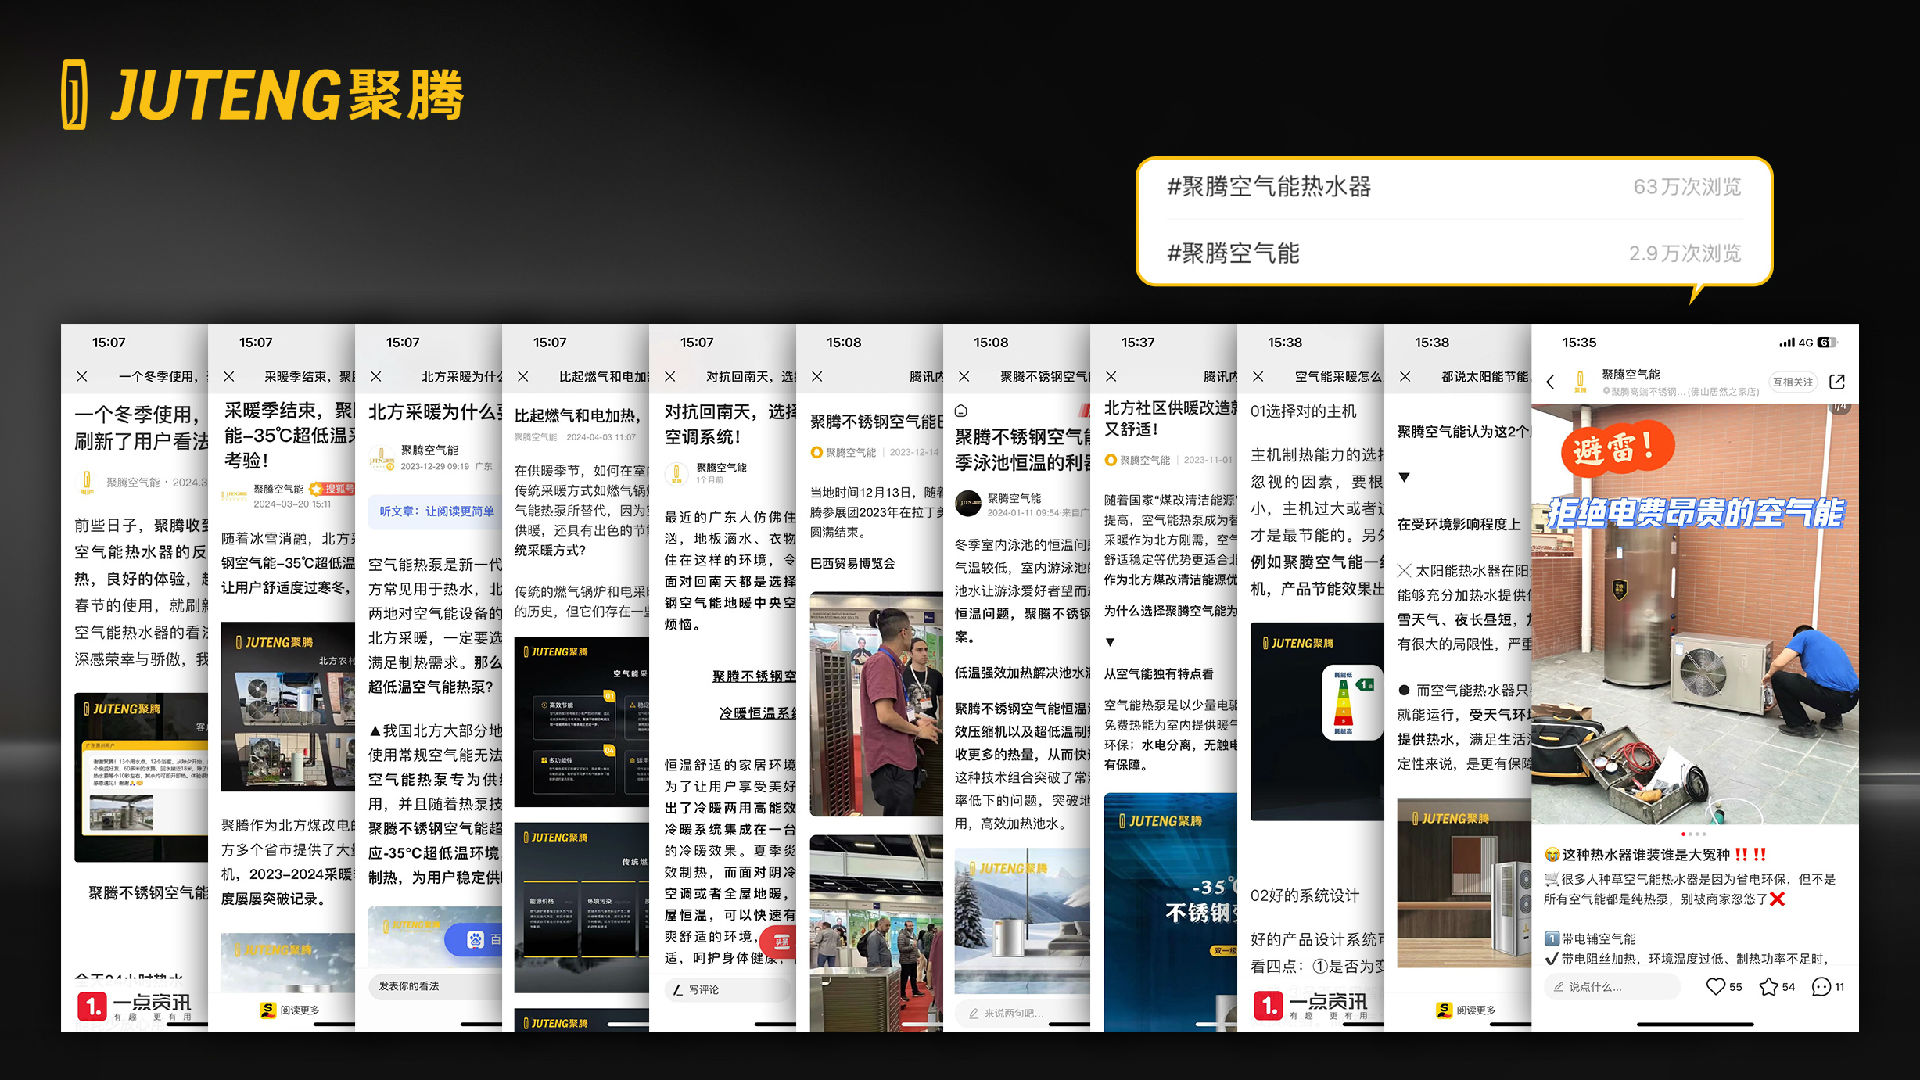Tap the '来说两句吧' comment field
The height and width of the screenshot is (1080, 1920).
tap(1020, 1013)
